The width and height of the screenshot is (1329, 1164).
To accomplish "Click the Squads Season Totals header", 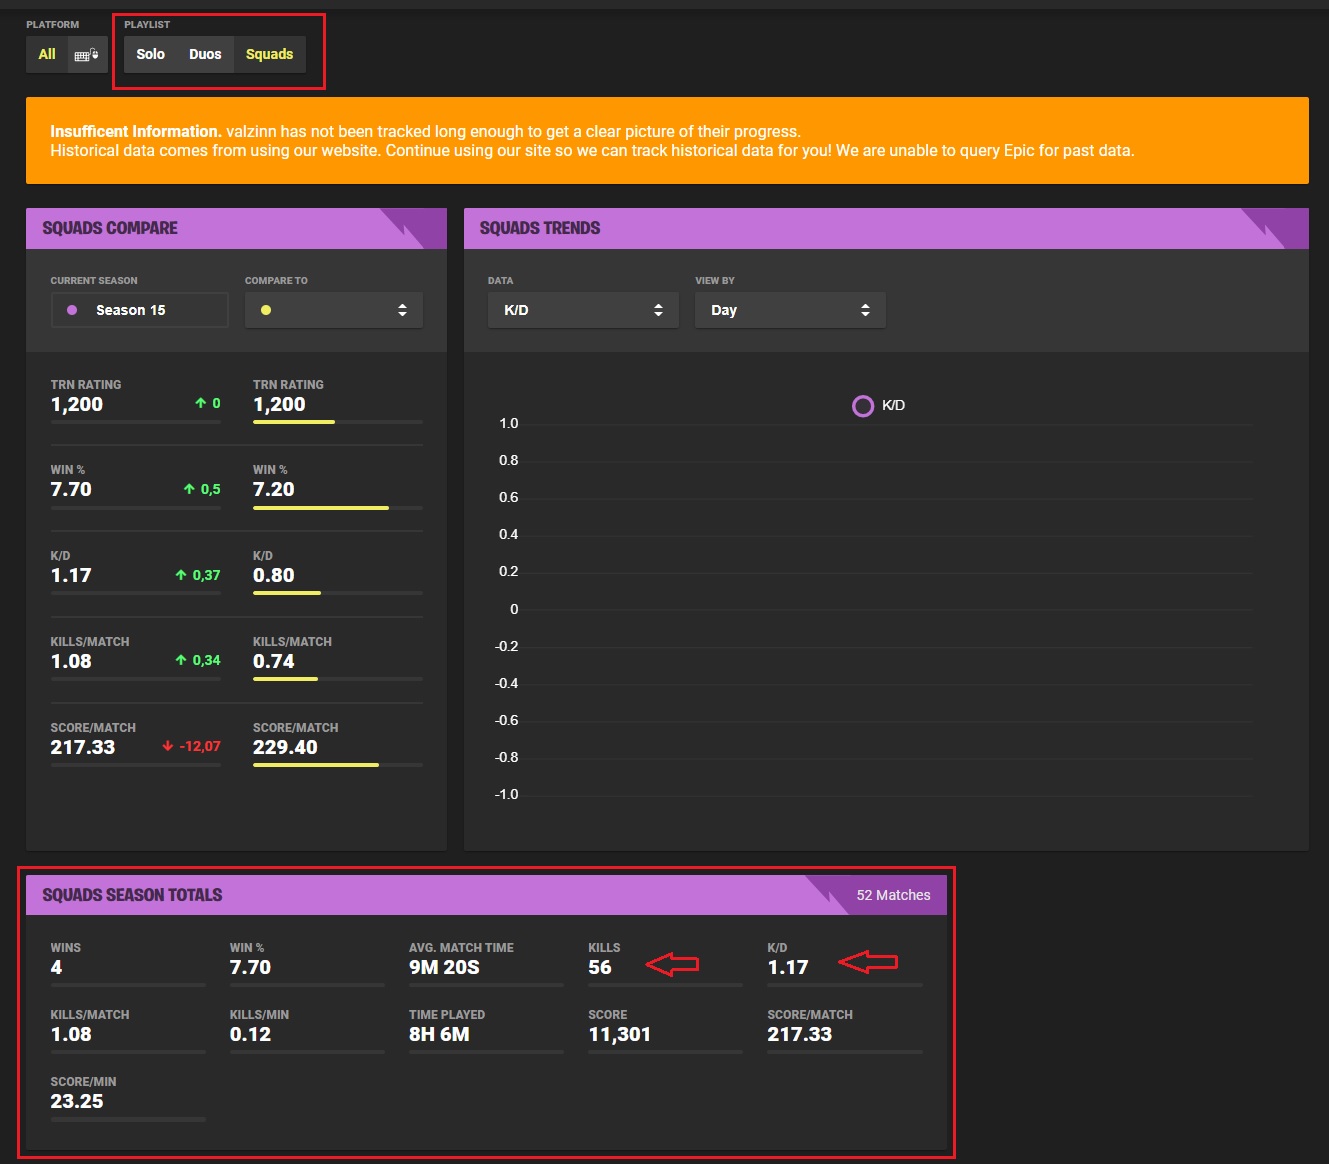I will [x=486, y=895].
